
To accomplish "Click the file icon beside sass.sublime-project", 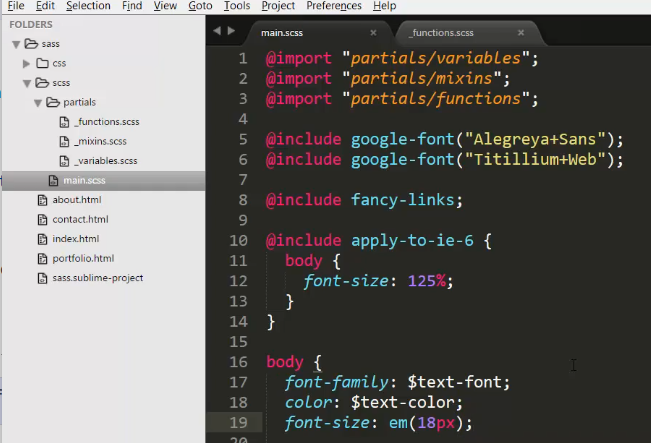I will click(x=42, y=278).
